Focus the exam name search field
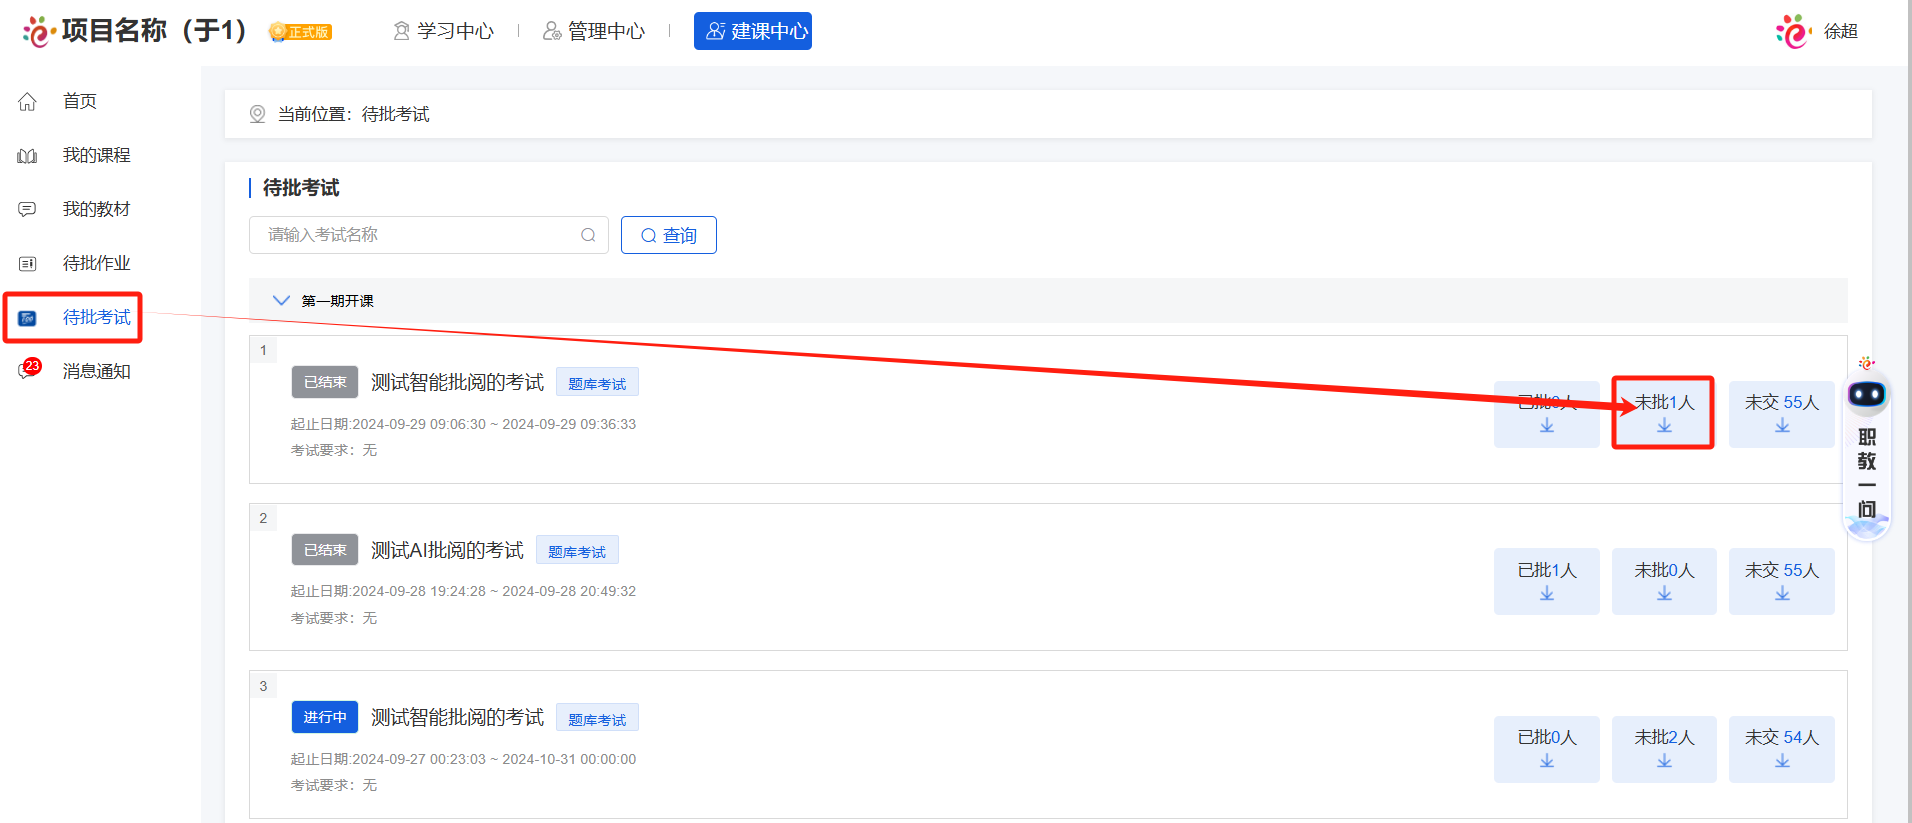This screenshot has width=1912, height=823. pyautogui.click(x=420, y=235)
